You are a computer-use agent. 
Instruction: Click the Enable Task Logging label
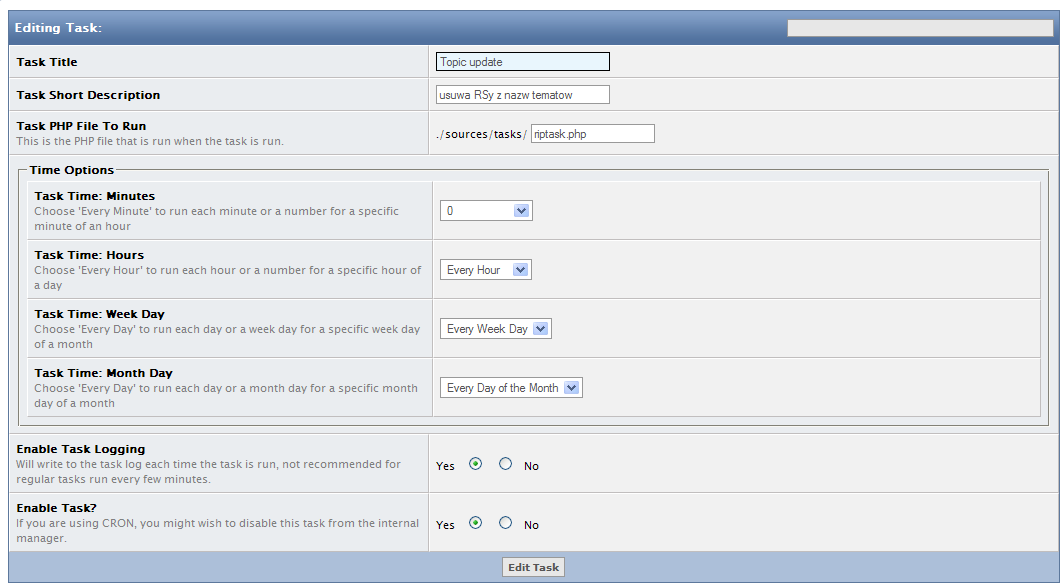tap(80, 450)
